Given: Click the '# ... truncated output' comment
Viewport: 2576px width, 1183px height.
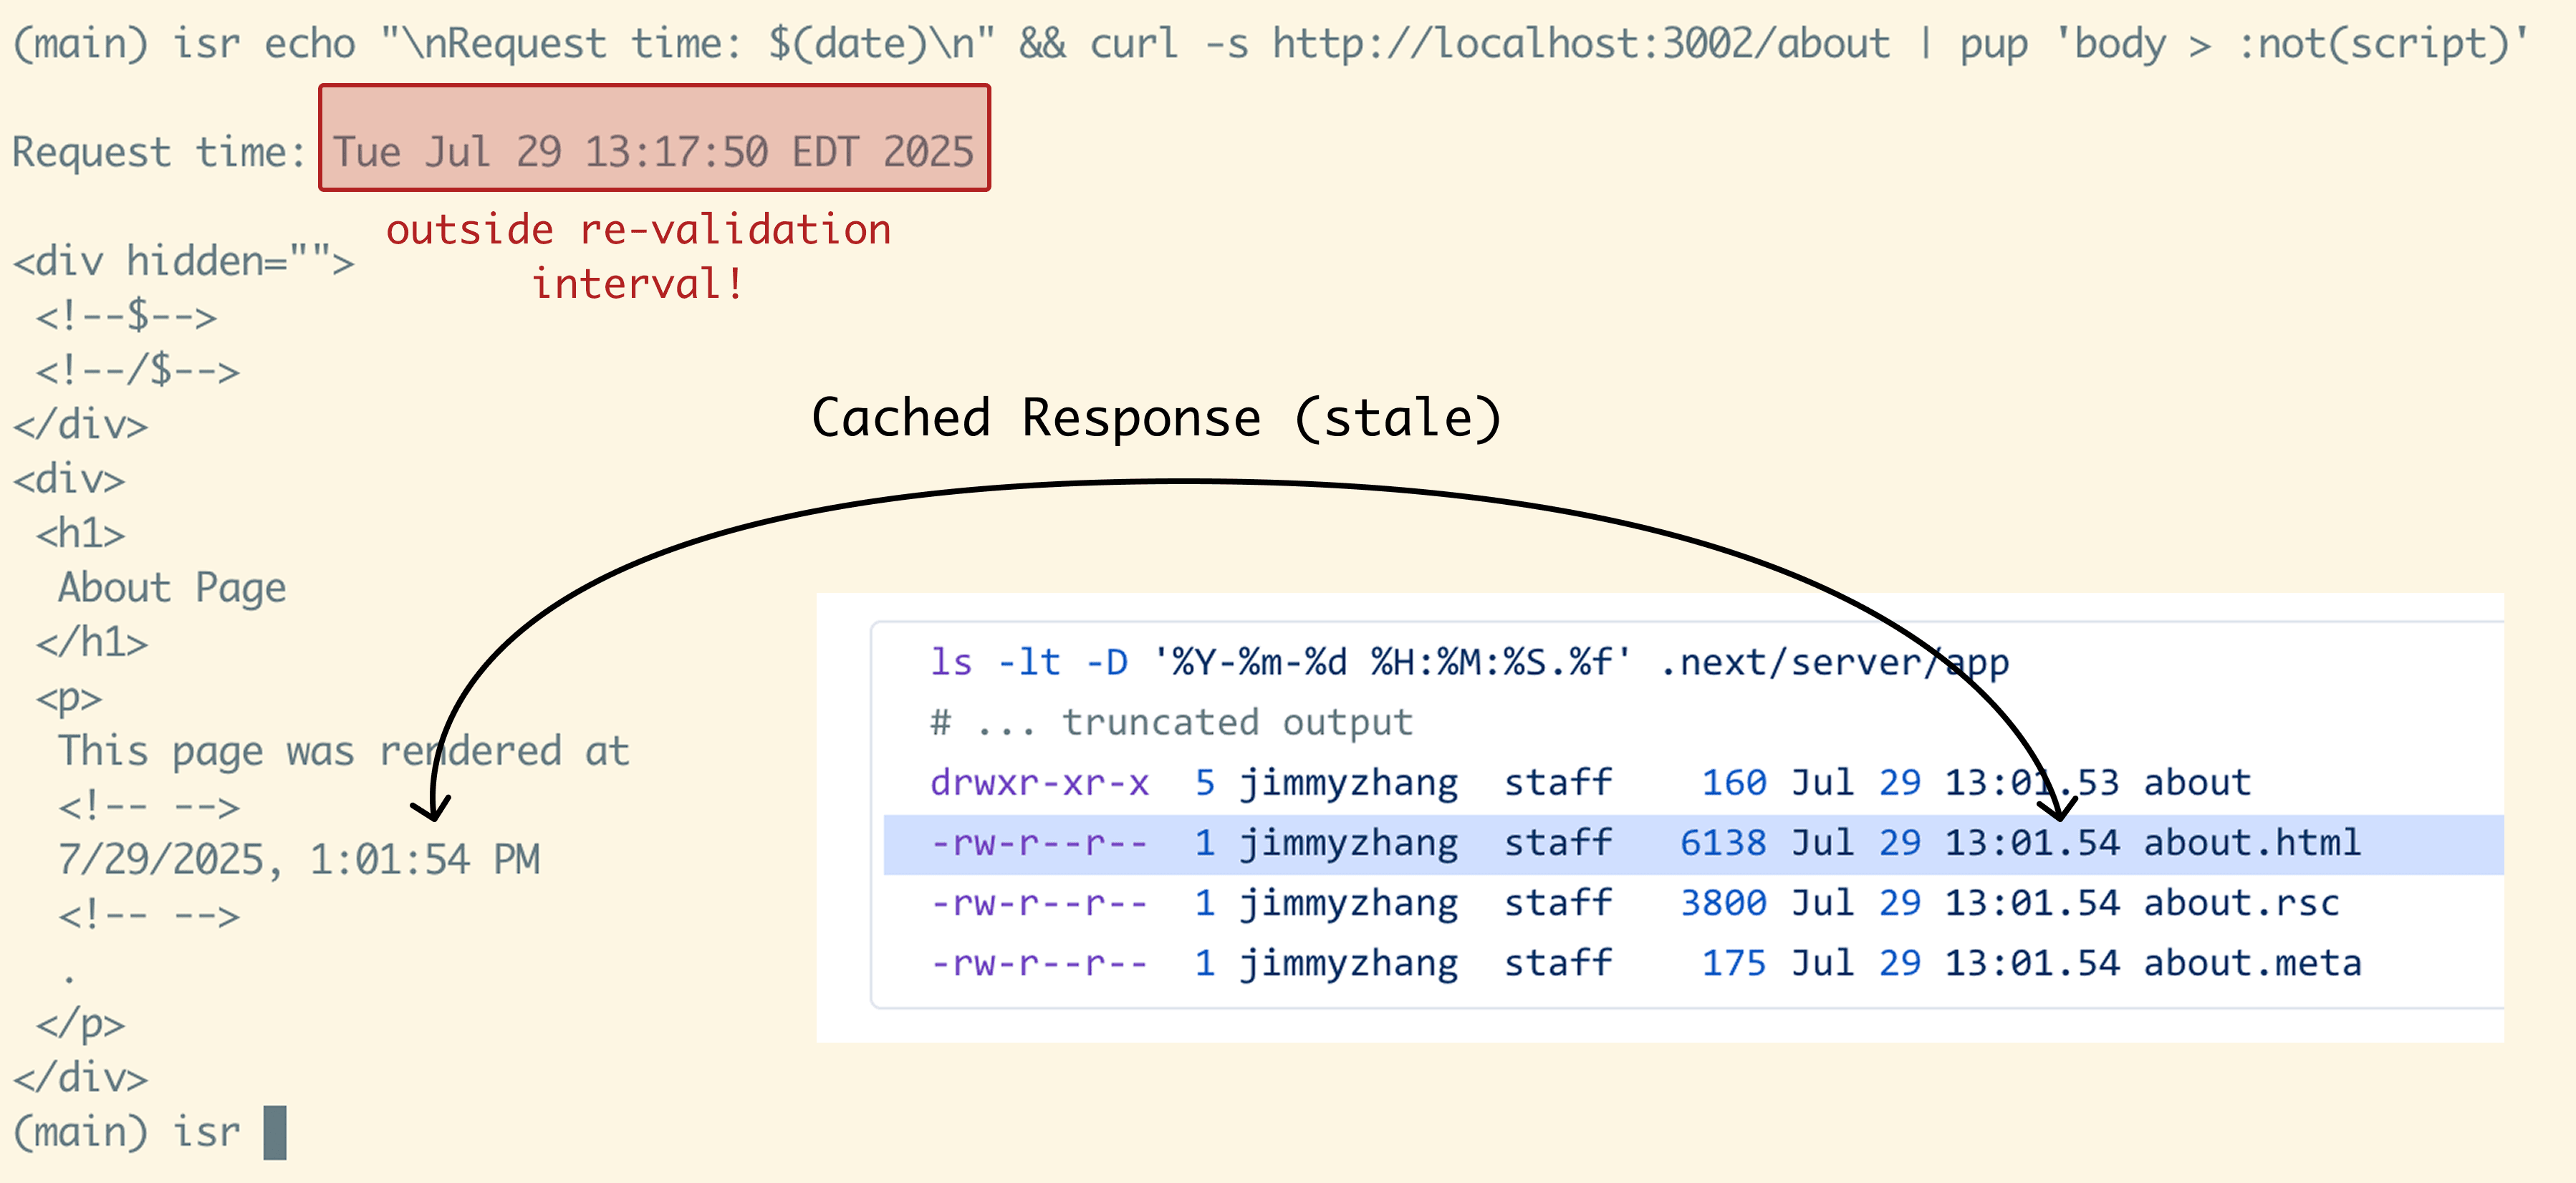Looking at the screenshot, I should pos(1171,722).
